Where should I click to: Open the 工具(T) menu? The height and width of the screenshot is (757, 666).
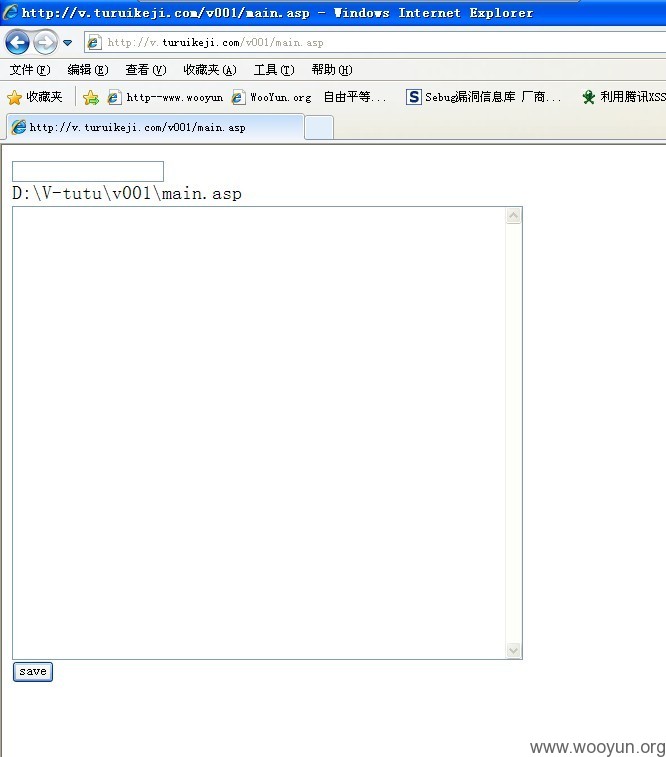tap(274, 70)
